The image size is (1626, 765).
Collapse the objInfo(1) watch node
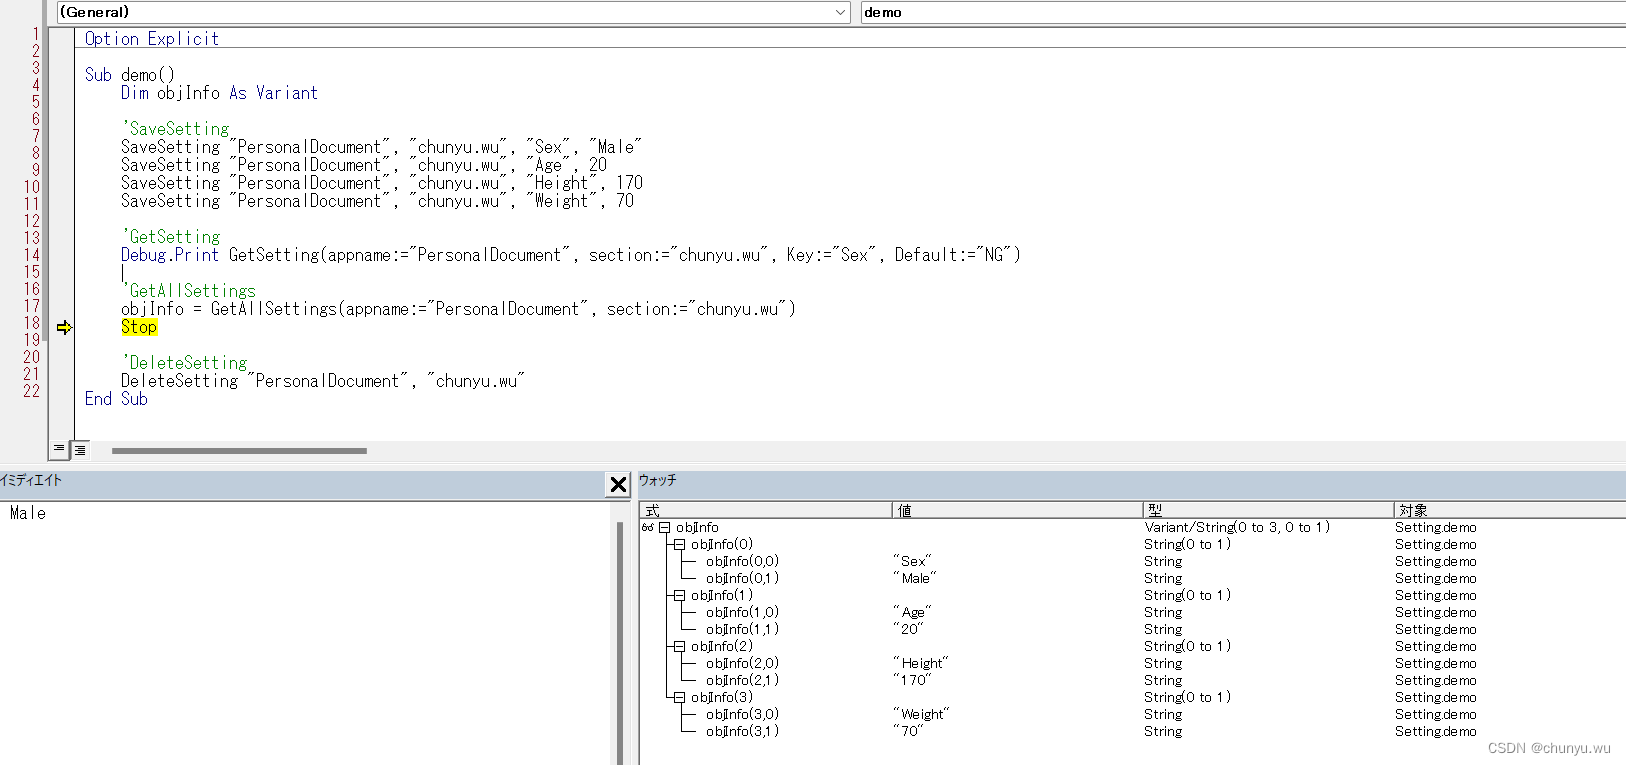point(679,595)
